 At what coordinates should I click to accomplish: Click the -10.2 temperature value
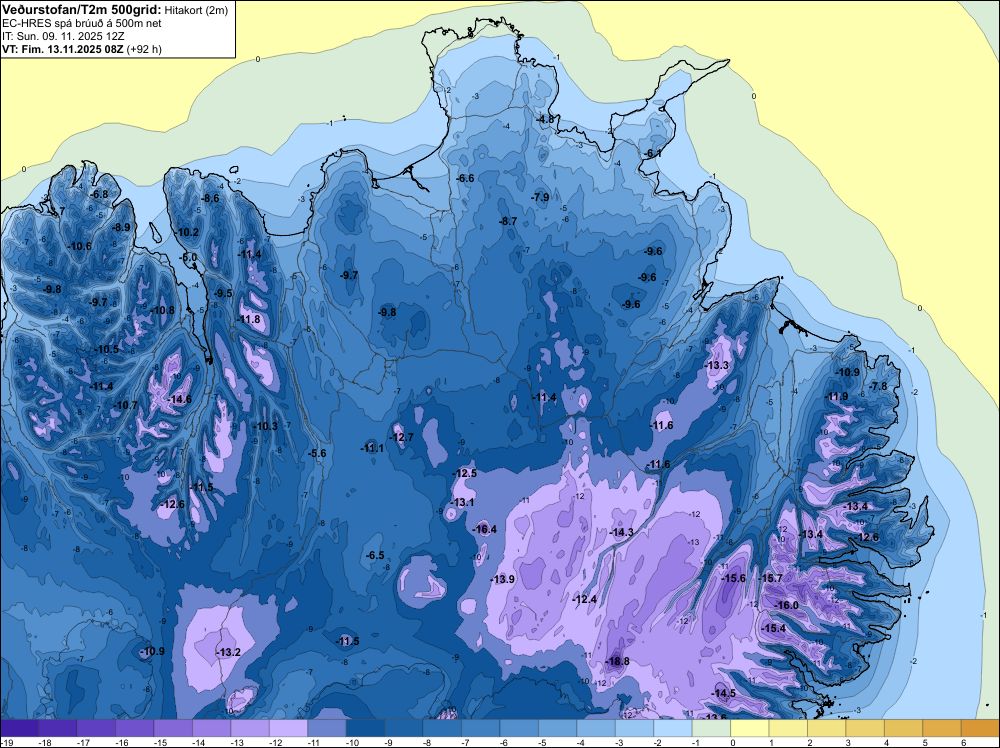pos(187,232)
